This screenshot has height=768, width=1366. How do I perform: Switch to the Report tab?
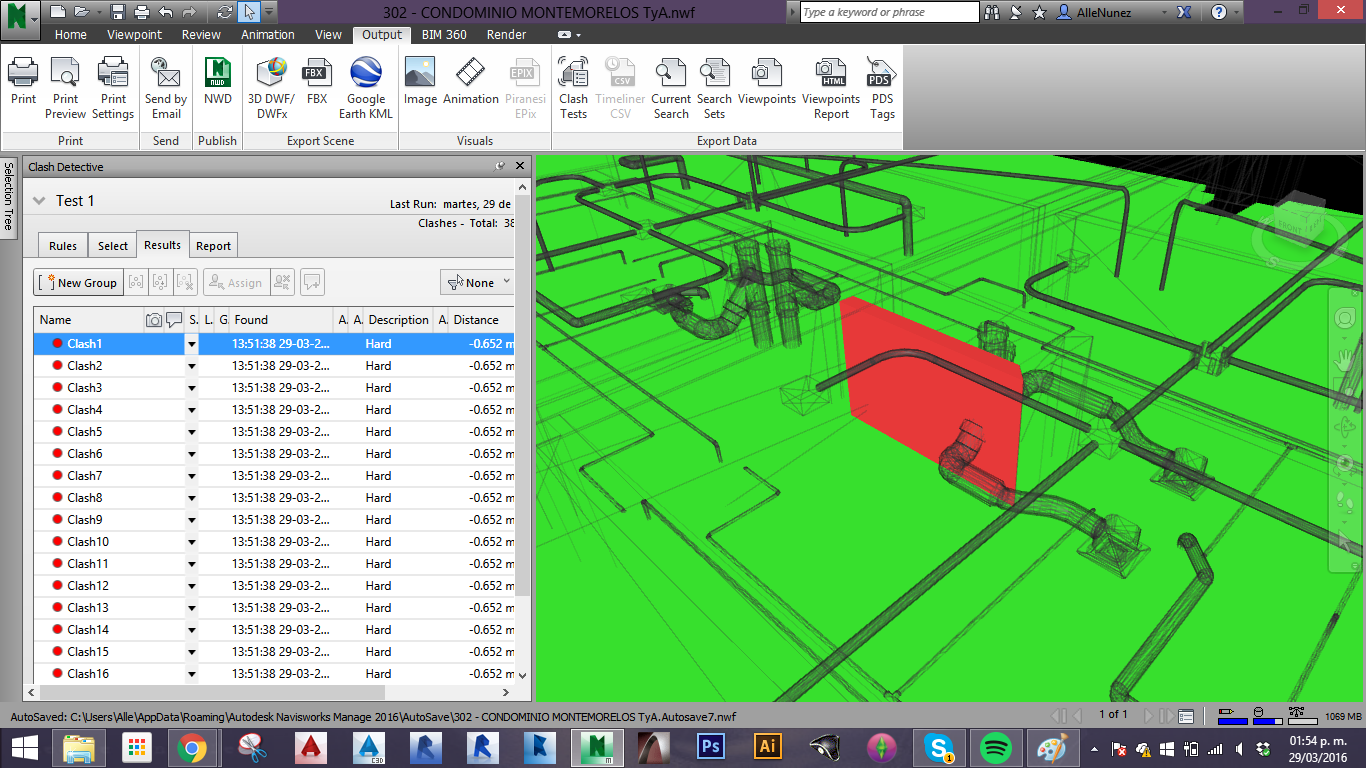click(x=213, y=246)
